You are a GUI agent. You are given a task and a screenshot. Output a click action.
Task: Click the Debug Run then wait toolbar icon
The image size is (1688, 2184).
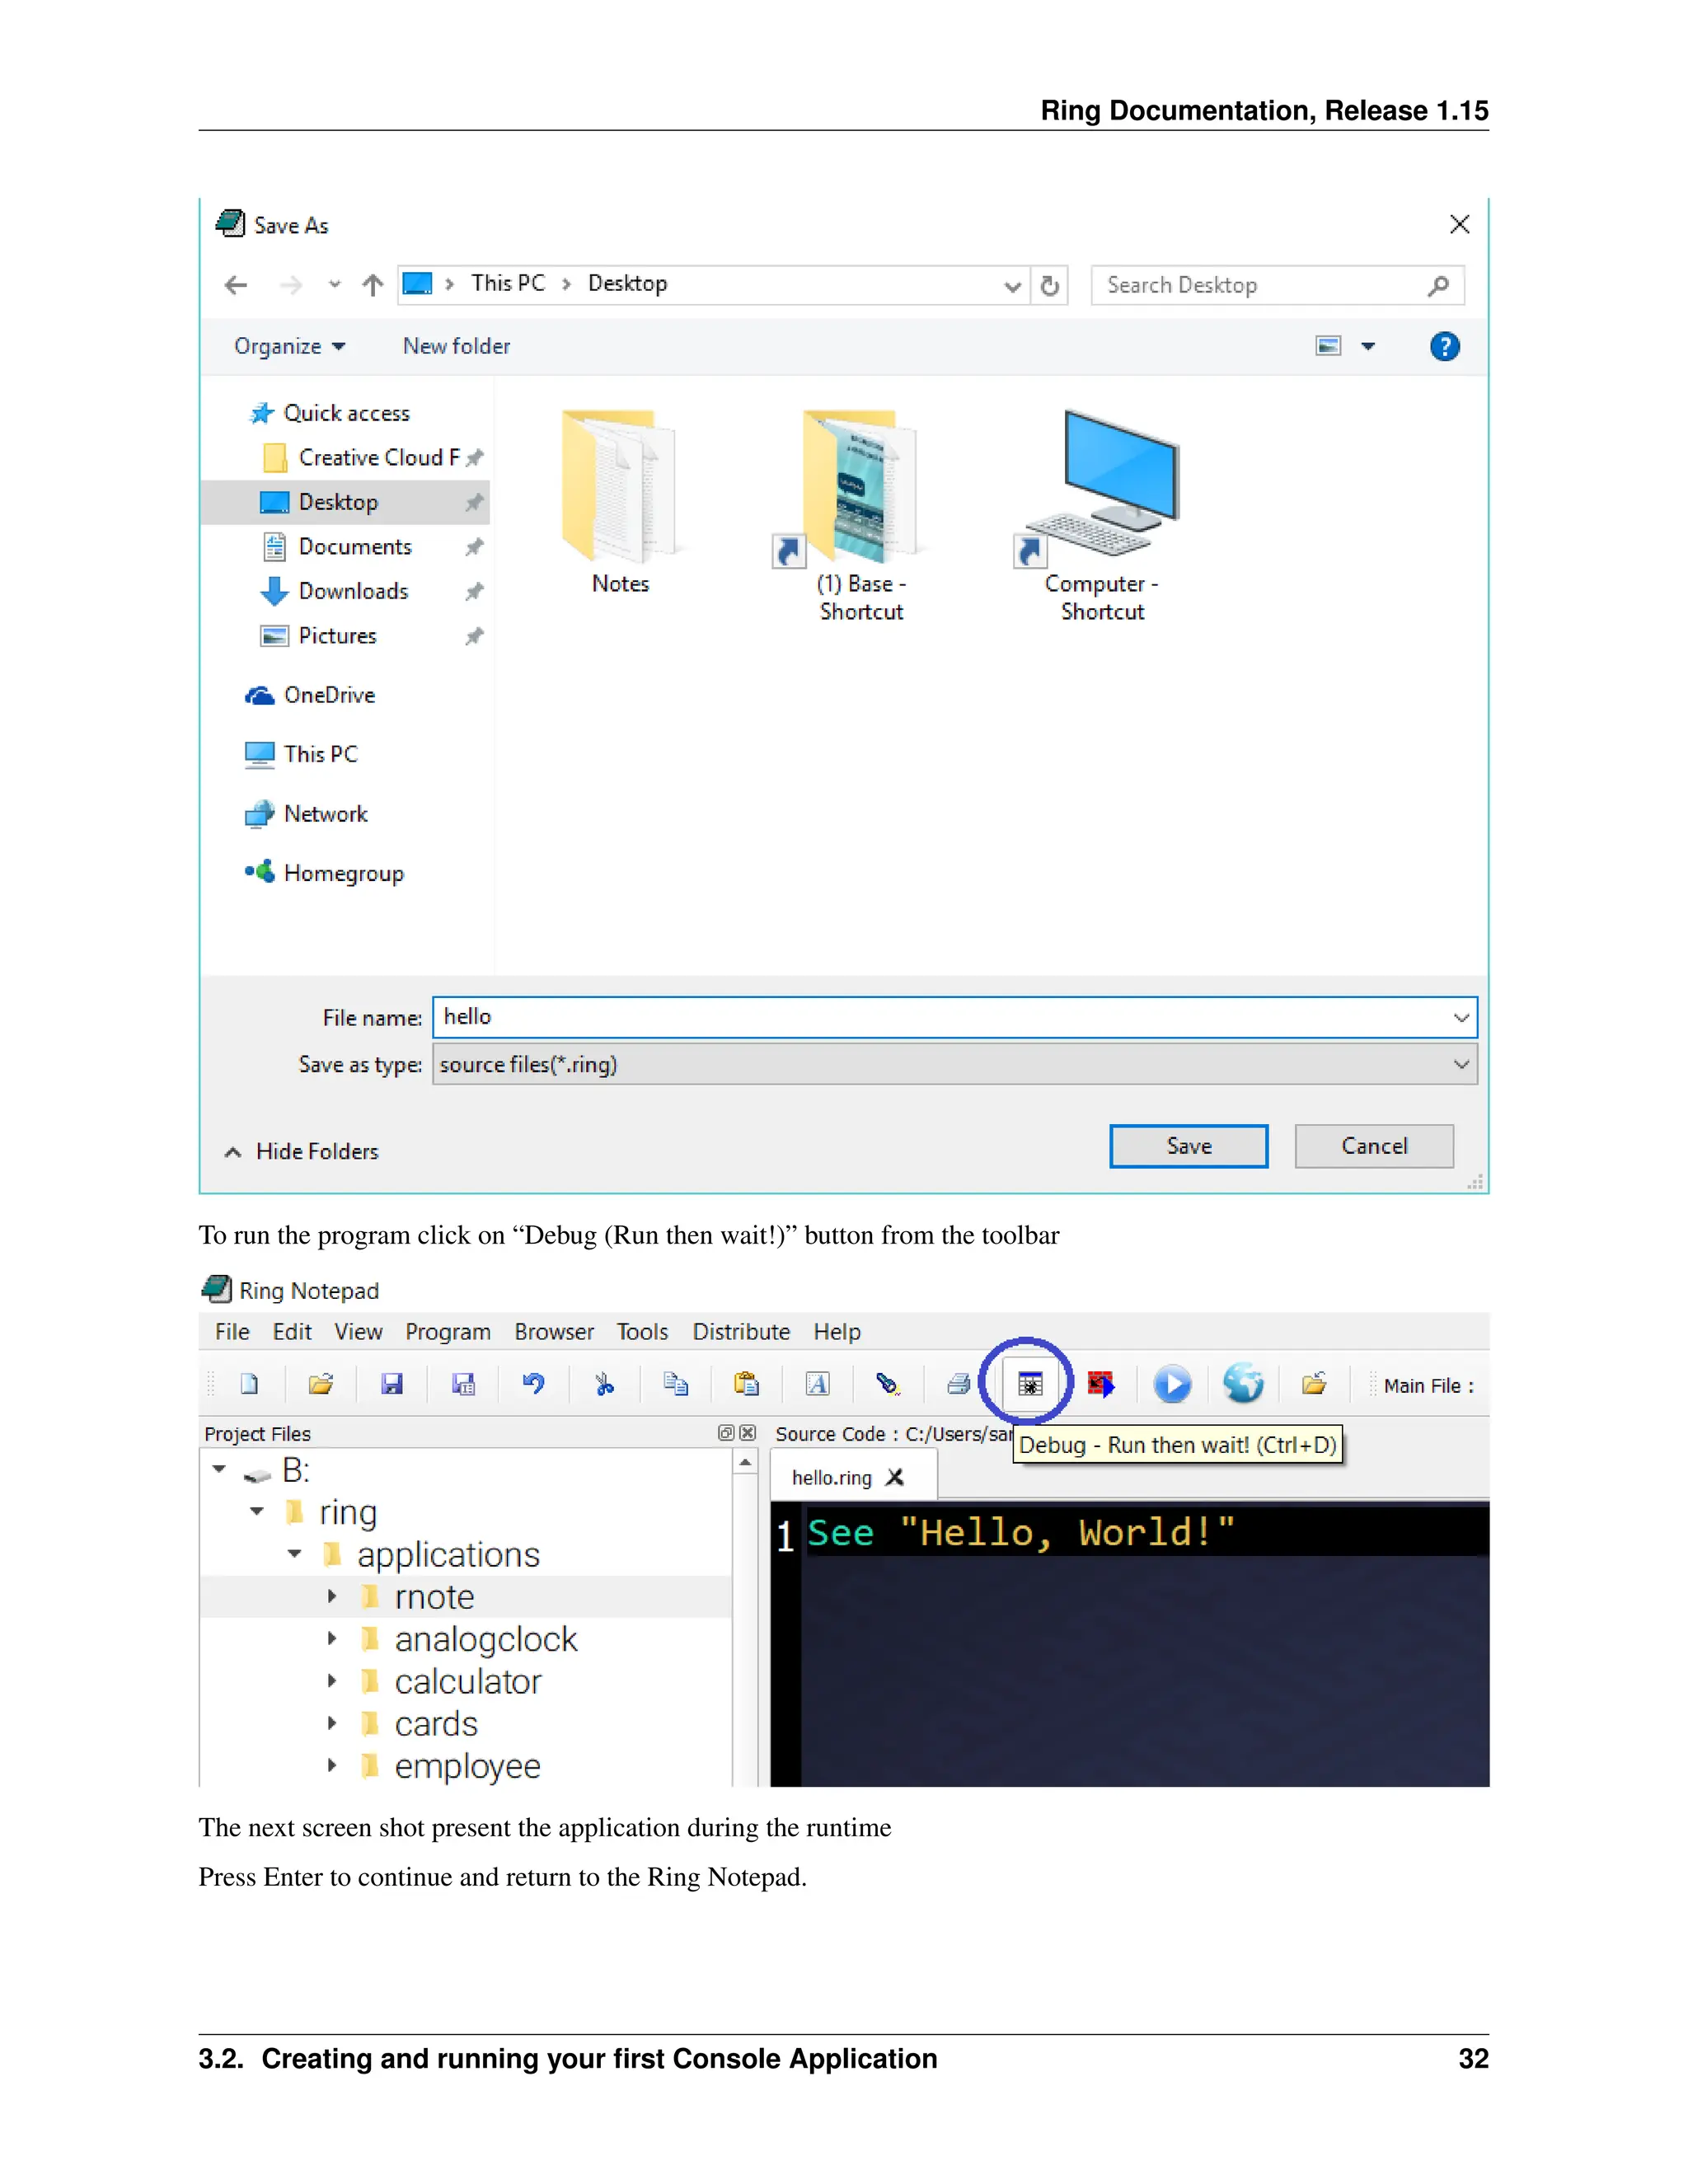(x=1029, y=1384)
